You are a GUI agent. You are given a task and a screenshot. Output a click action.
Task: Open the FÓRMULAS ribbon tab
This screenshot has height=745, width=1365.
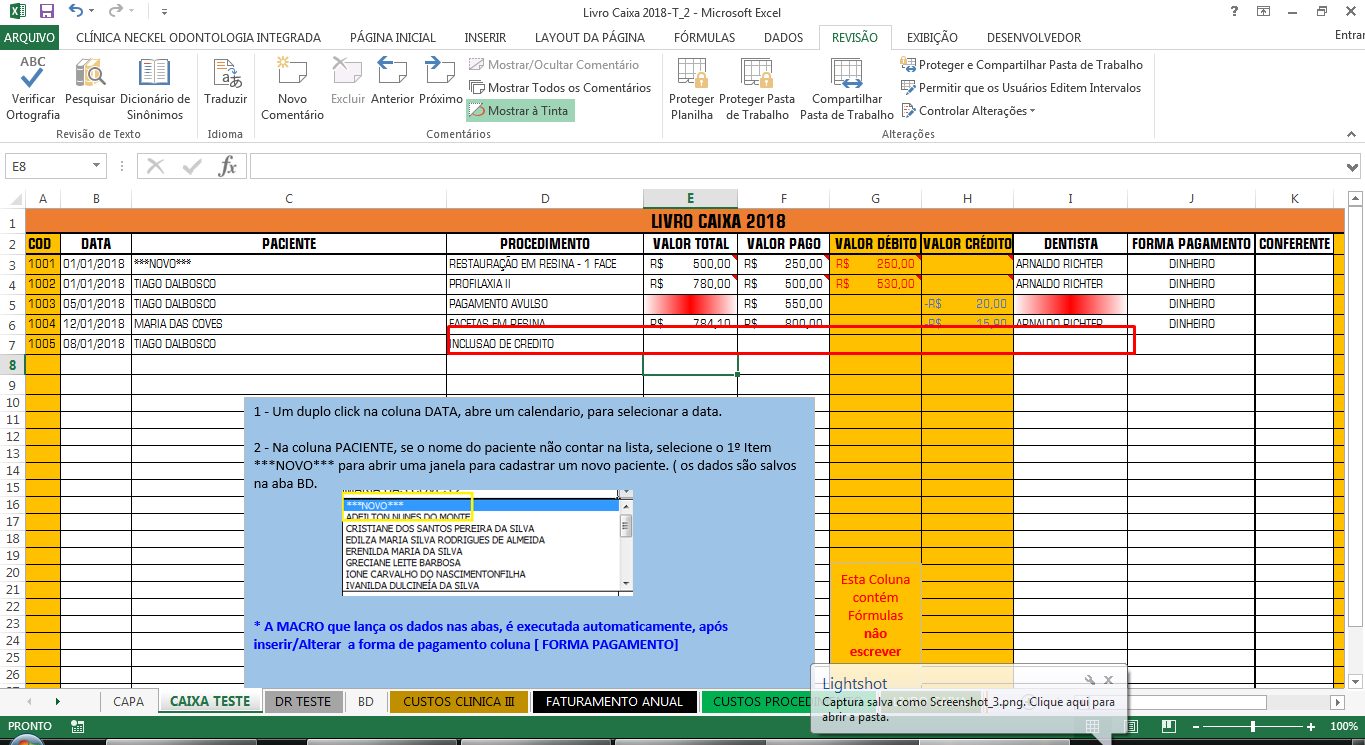coord(704,38)
